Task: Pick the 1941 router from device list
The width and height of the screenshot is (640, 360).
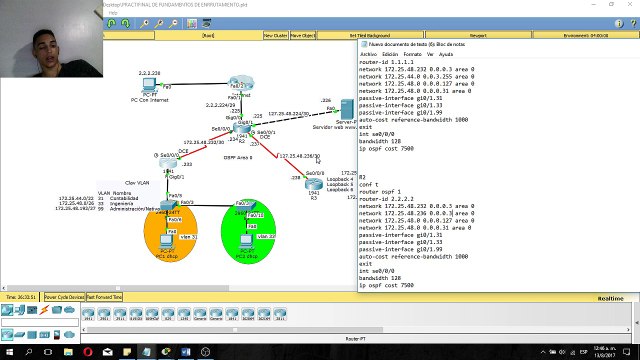Action: point(88,314)
